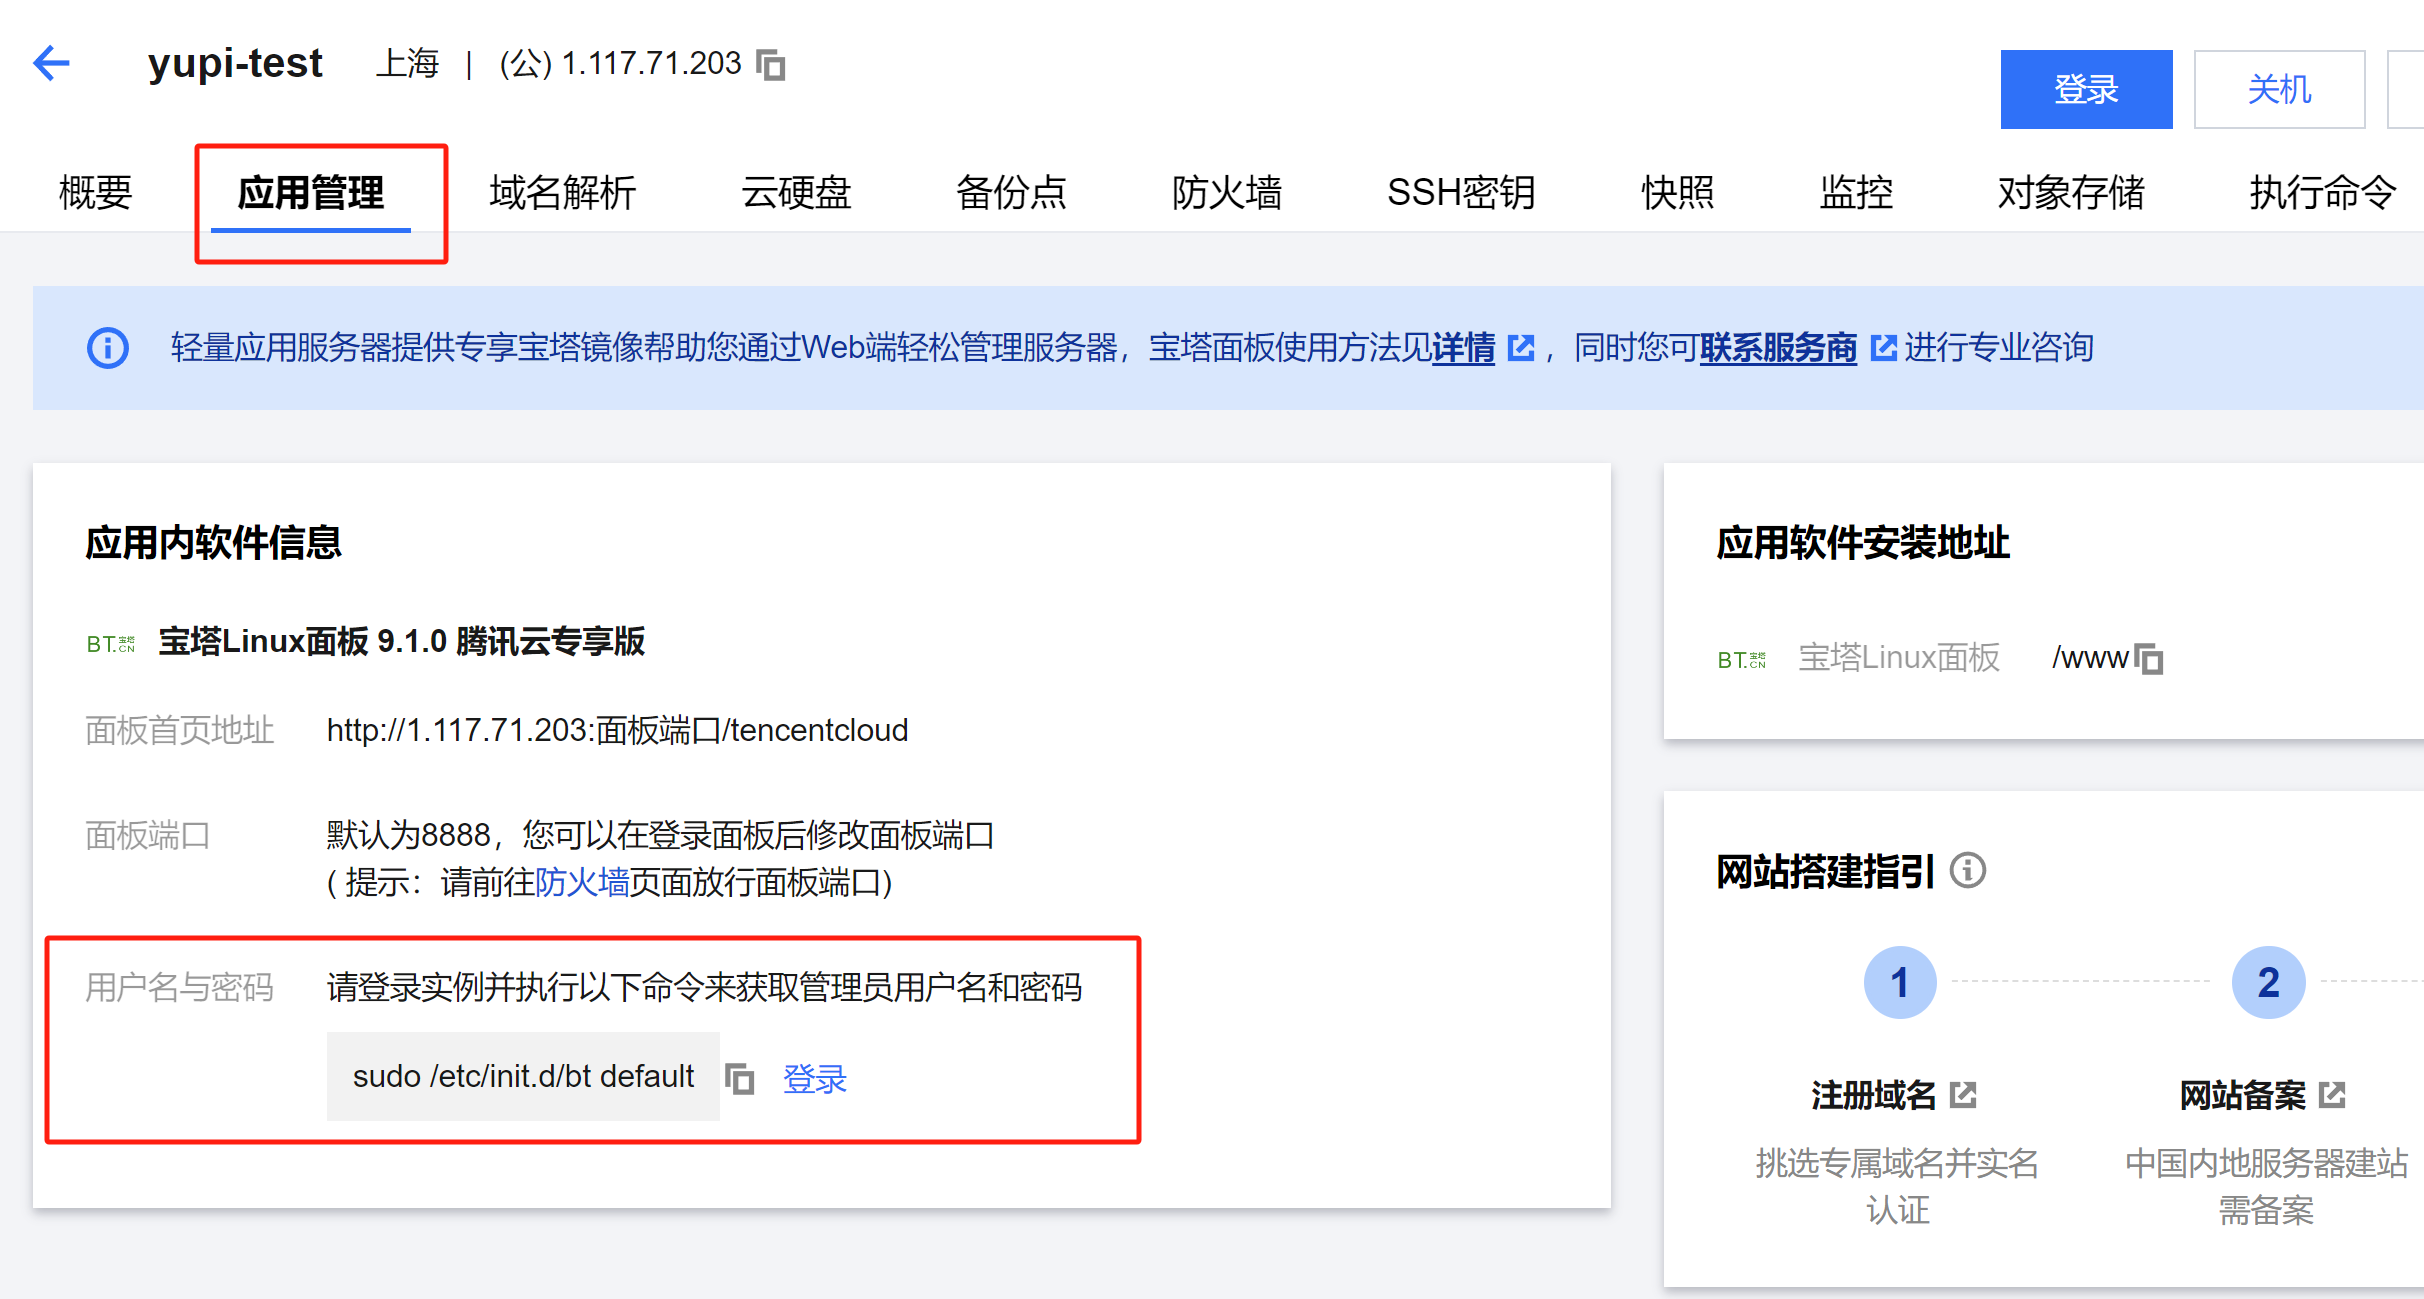Viewport: 2424px width, 1299px height.
Task: Open external icon beside 联系服务商
Action: (1883, 348)
